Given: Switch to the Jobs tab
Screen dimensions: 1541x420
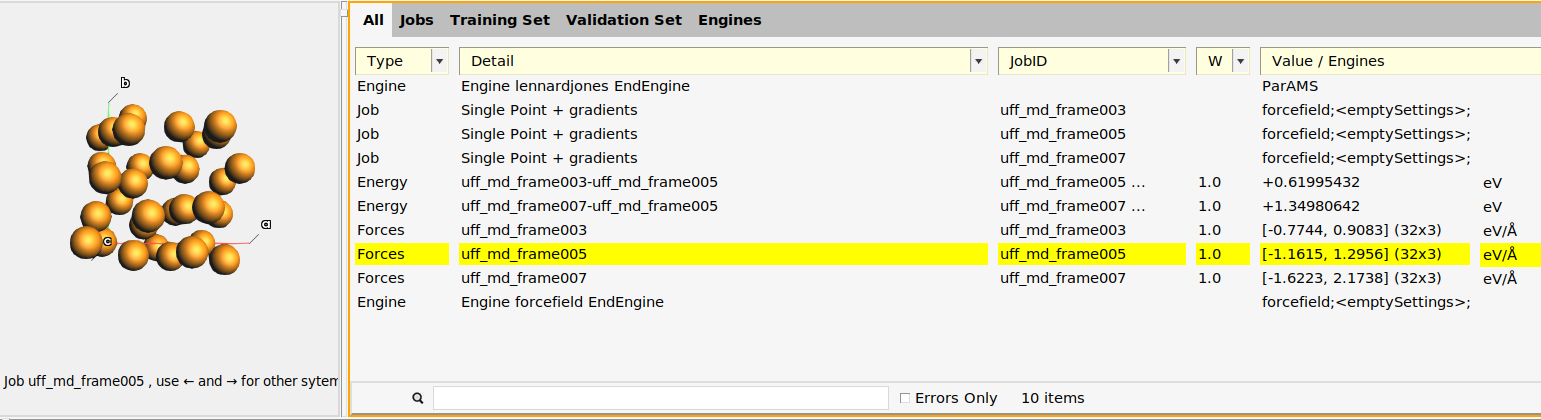Looking at the screenshot, I should pos(416,20).
